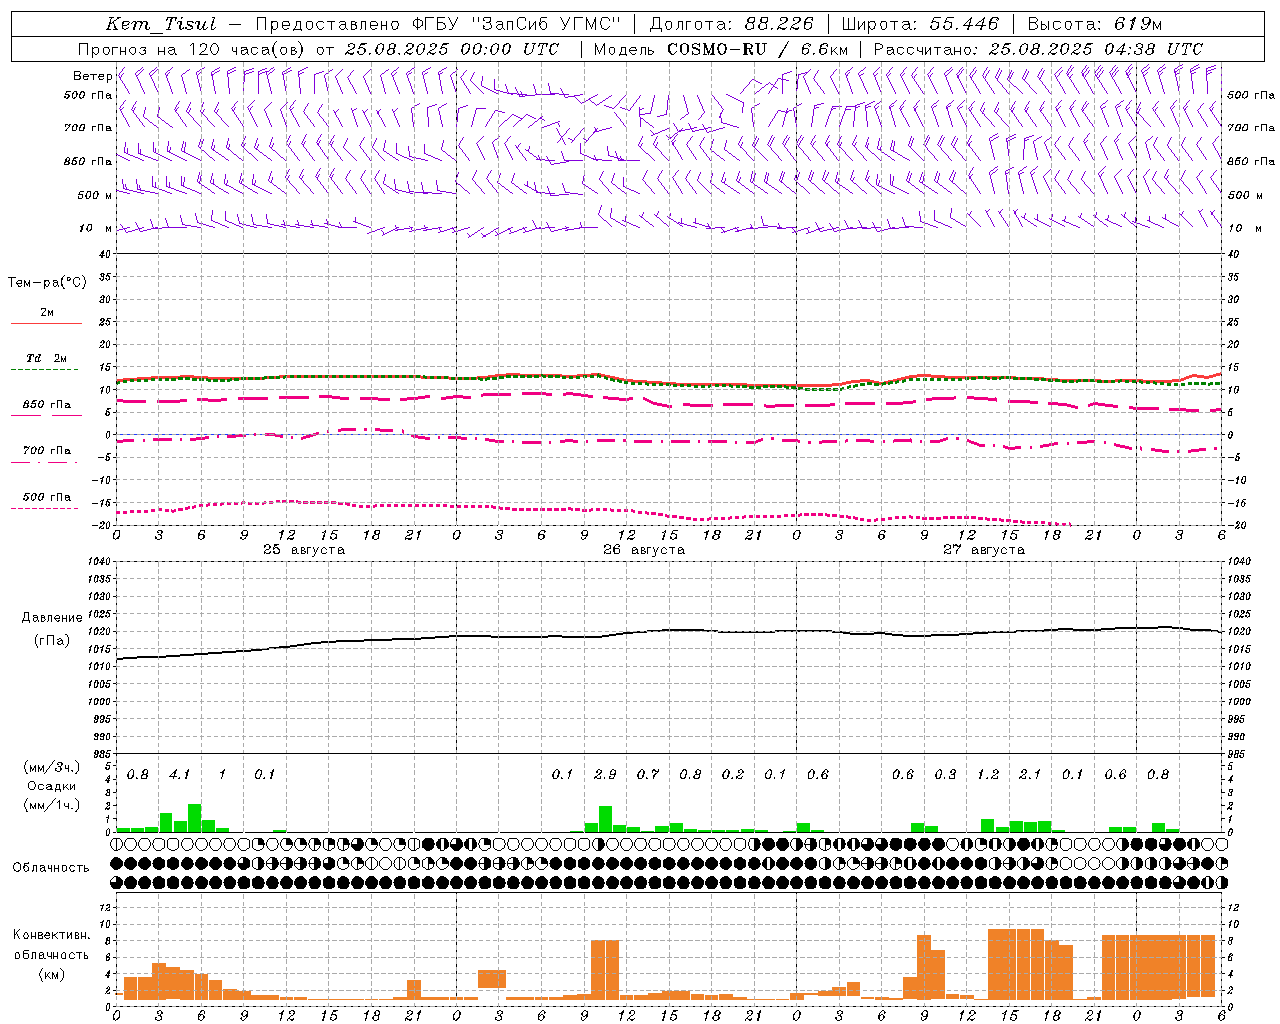Click the station name Kem_Tisul

click(x=160, y=24)
